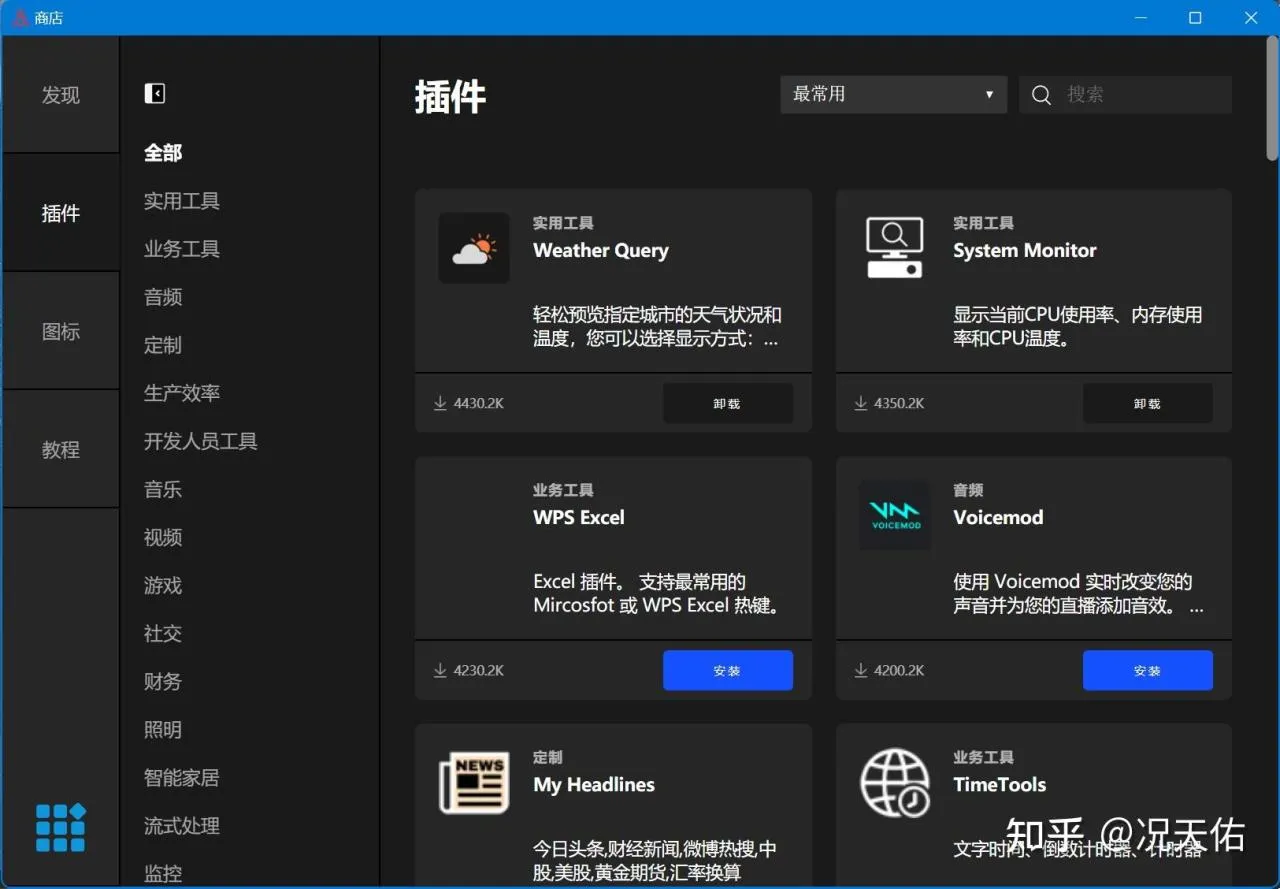Screen dimensions: 1280x889
Task: Select the 视频 category
Action: (163, 537)
